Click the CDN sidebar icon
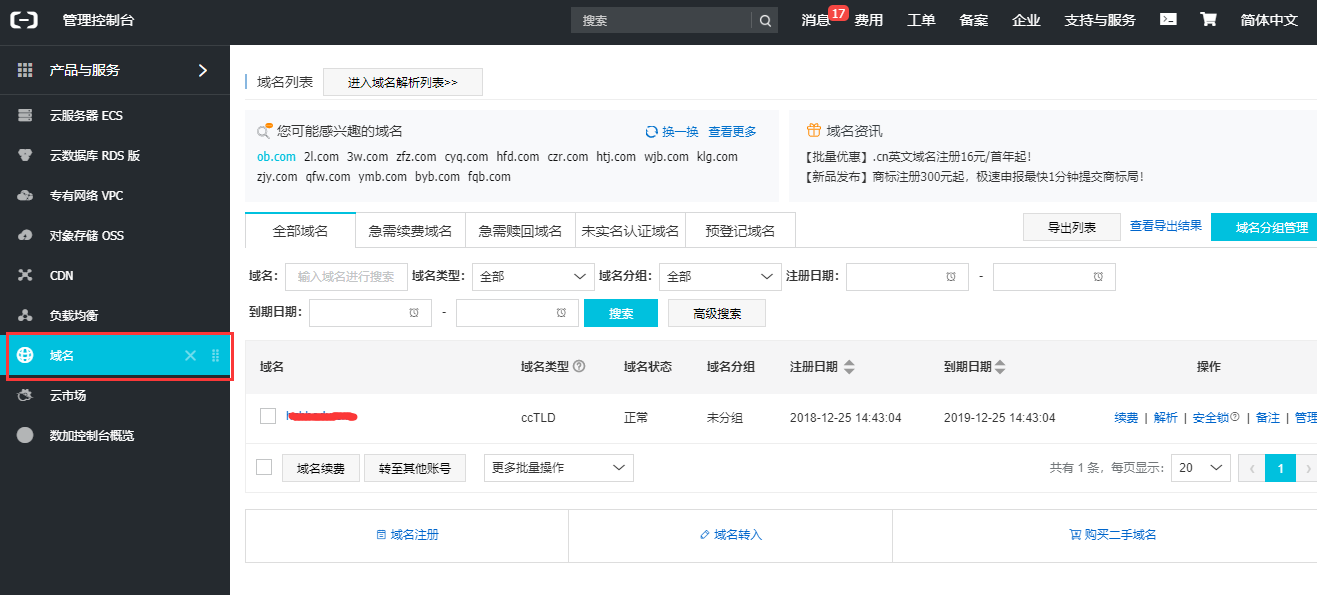 pos(26,275)
